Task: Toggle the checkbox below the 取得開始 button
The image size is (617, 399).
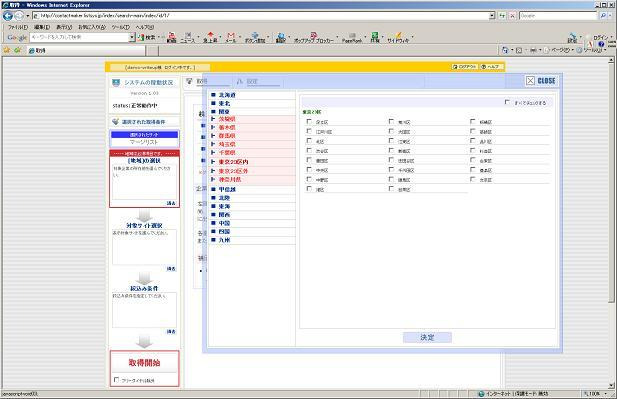Action: (116, 380)
